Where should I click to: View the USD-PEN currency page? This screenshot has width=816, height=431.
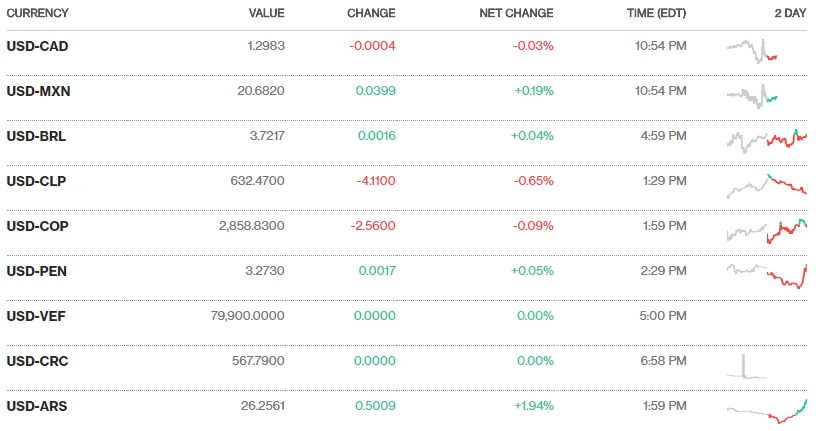36,271
